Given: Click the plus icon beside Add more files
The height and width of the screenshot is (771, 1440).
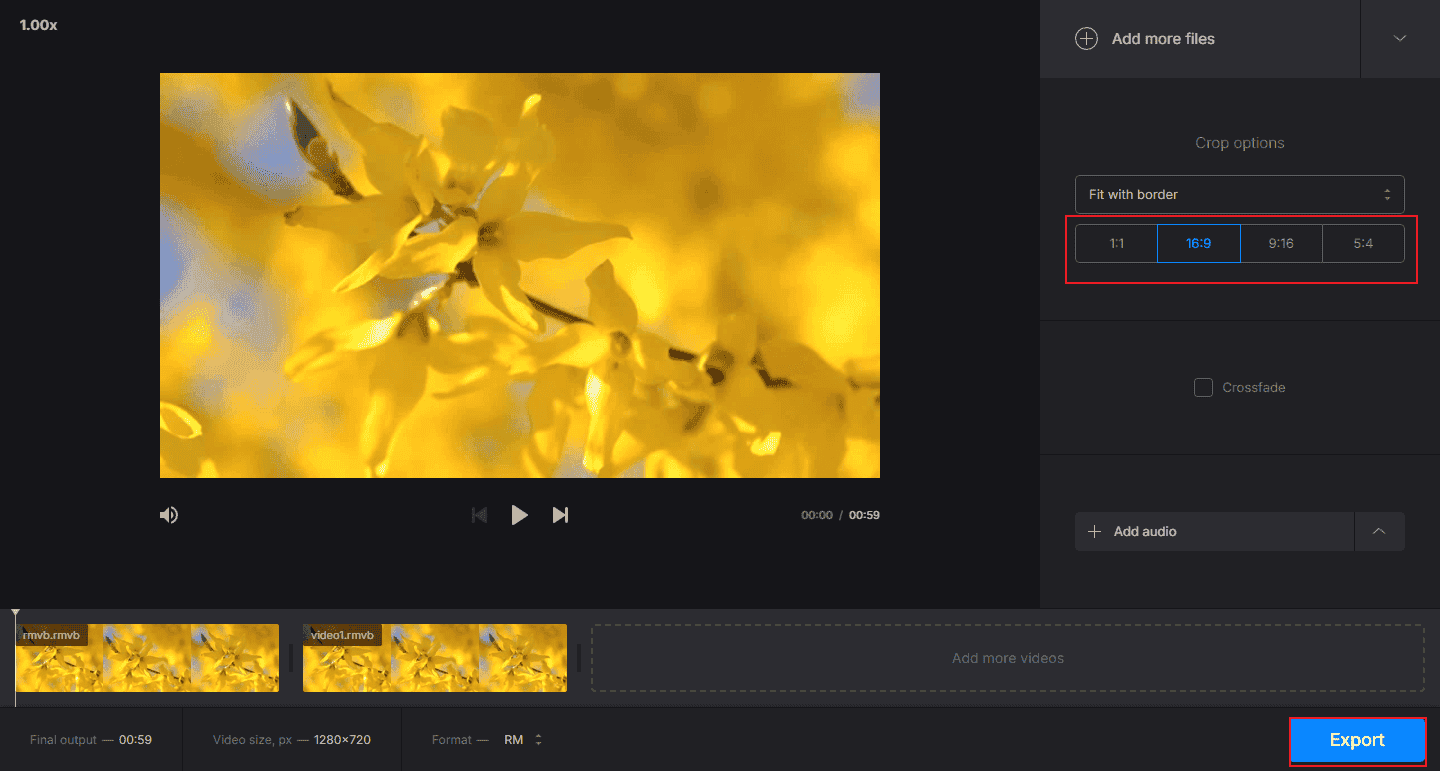Looking at the screenshot, I should coord(1086,38).
